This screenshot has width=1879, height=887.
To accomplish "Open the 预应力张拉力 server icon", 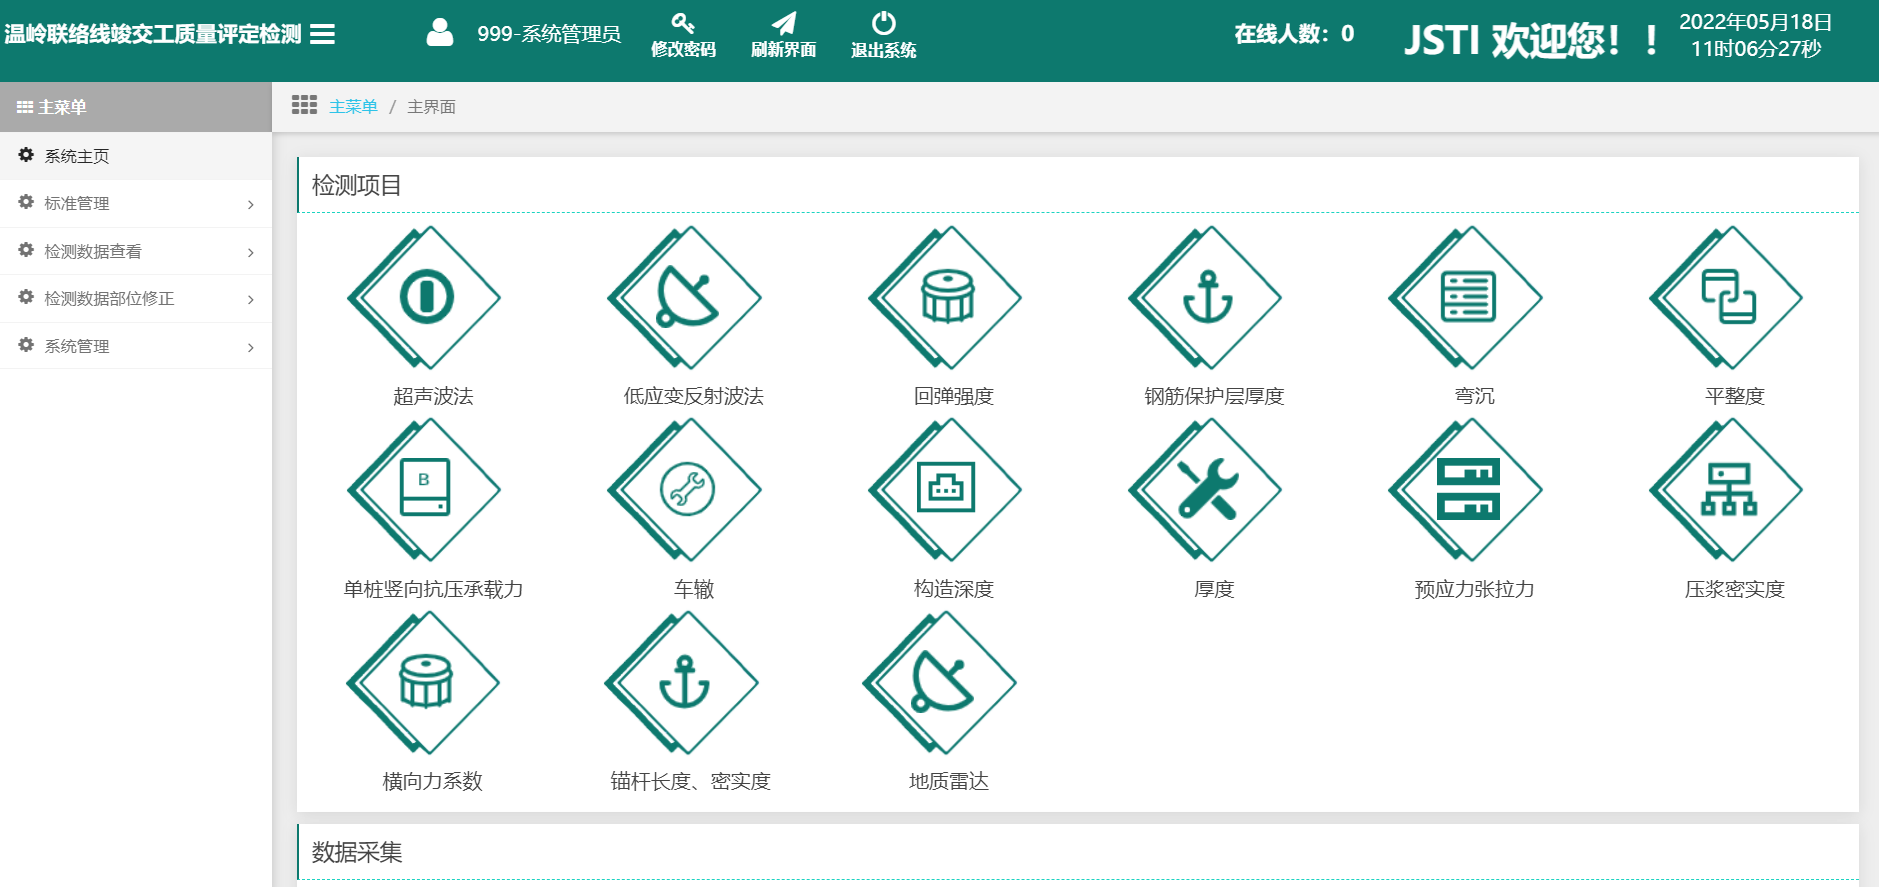I will pos(1468,490).
